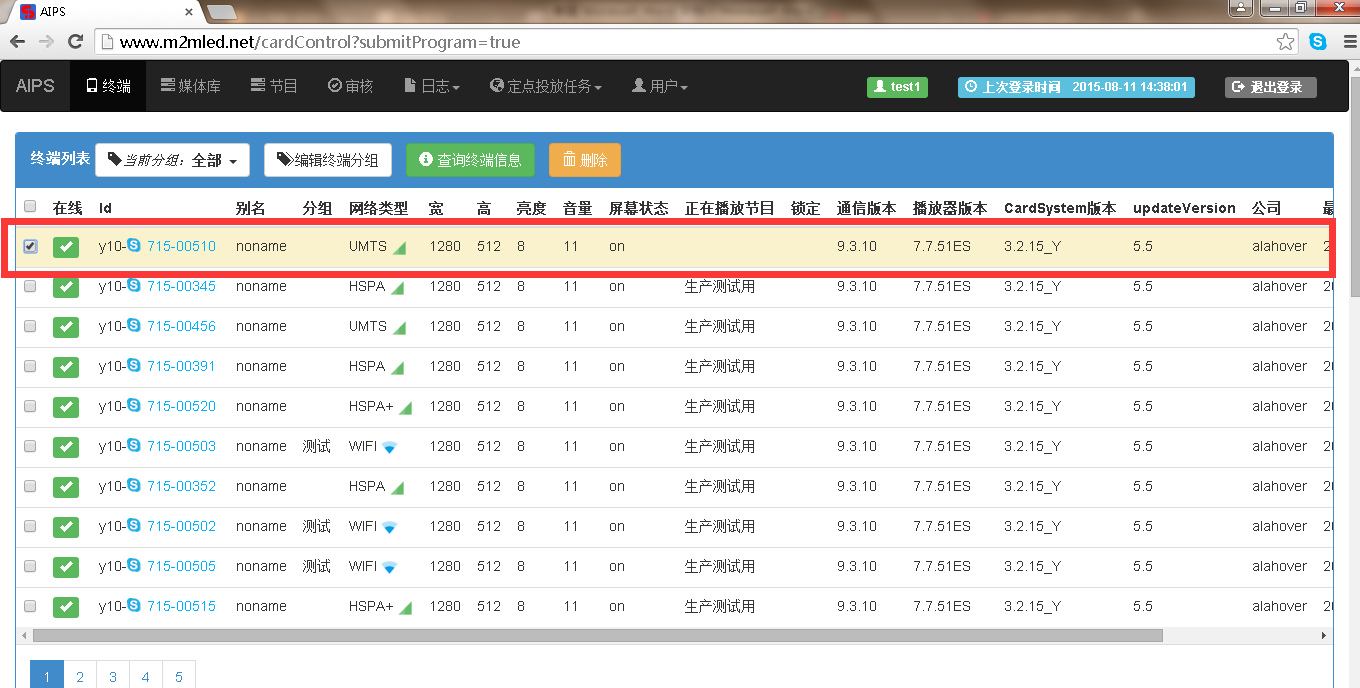Viewport: 1360px width, 688px height.
Task: Click the orange 删除 button
Action: [585, 160]
